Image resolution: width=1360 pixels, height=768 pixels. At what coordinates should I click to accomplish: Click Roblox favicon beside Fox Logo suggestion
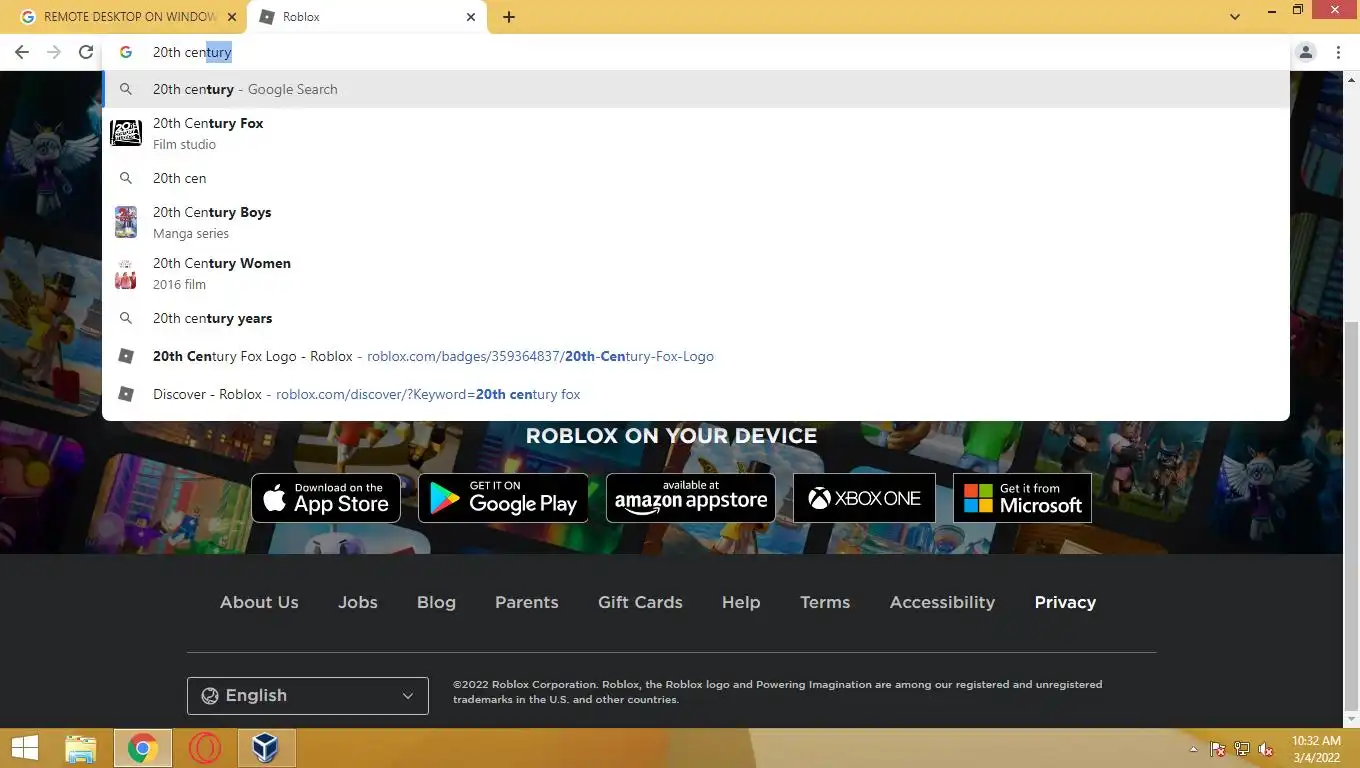pos(126,356)
